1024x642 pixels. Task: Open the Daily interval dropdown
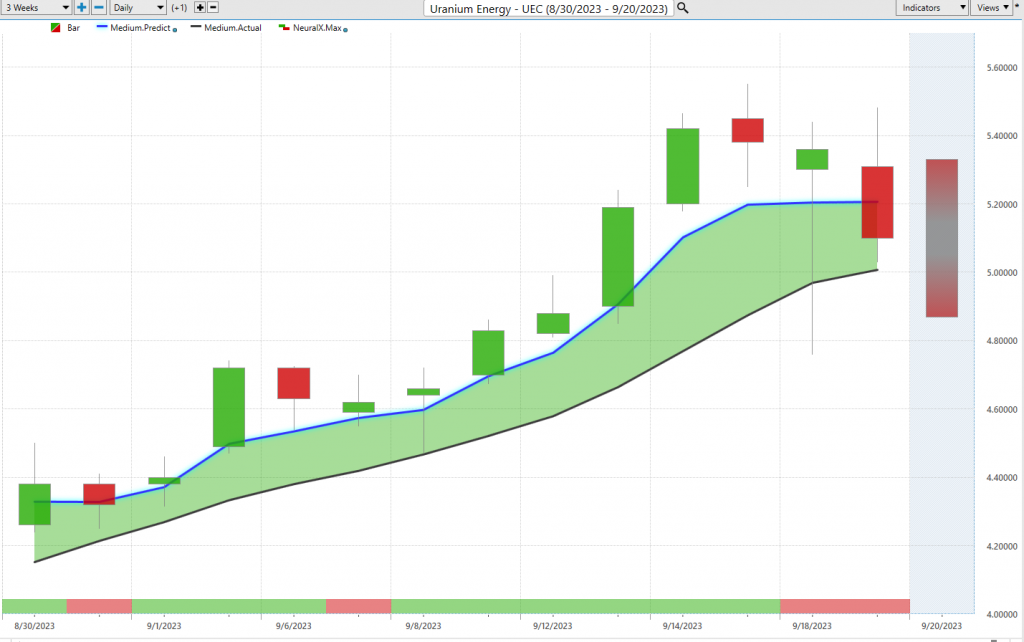tap(138, 8)
